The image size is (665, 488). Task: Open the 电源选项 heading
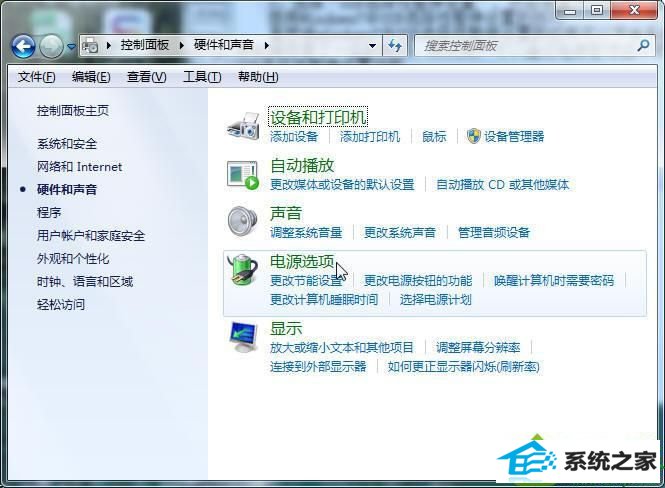(x=302, y=261)
